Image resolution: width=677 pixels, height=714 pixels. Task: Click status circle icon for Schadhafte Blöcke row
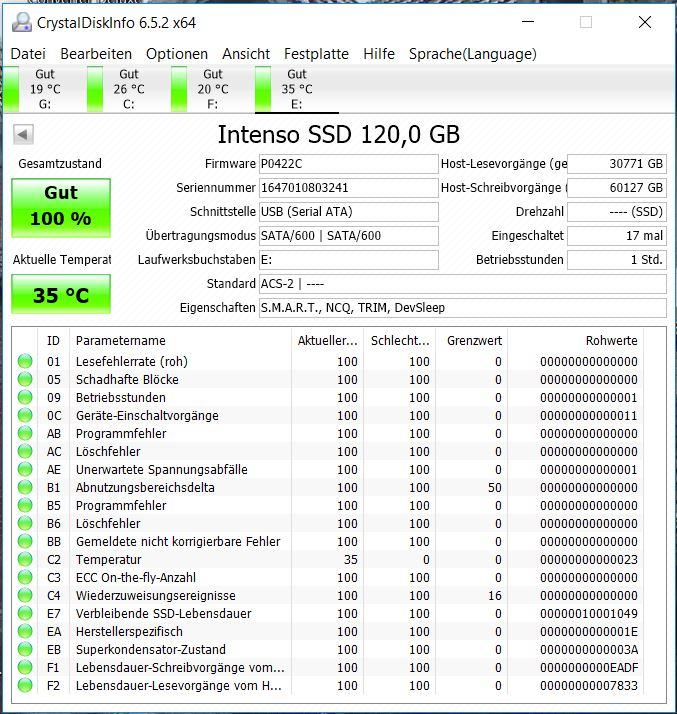(25, 379)
